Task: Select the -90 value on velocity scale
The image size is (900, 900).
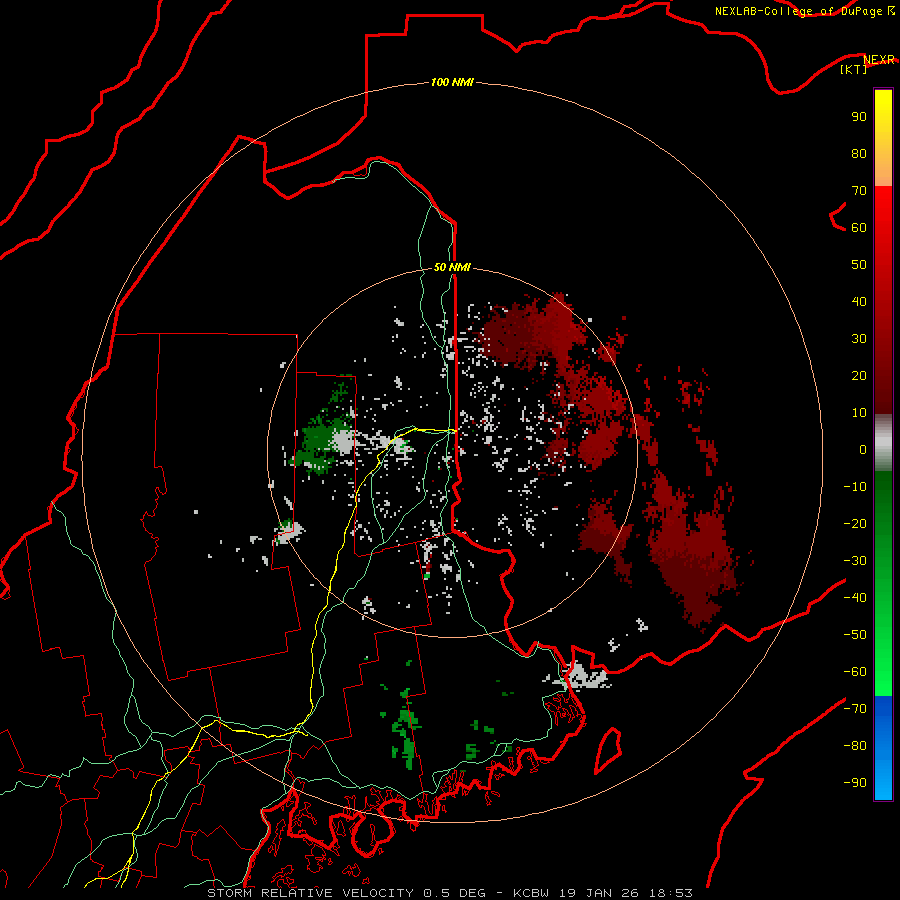Action: [x=855, y=782]
